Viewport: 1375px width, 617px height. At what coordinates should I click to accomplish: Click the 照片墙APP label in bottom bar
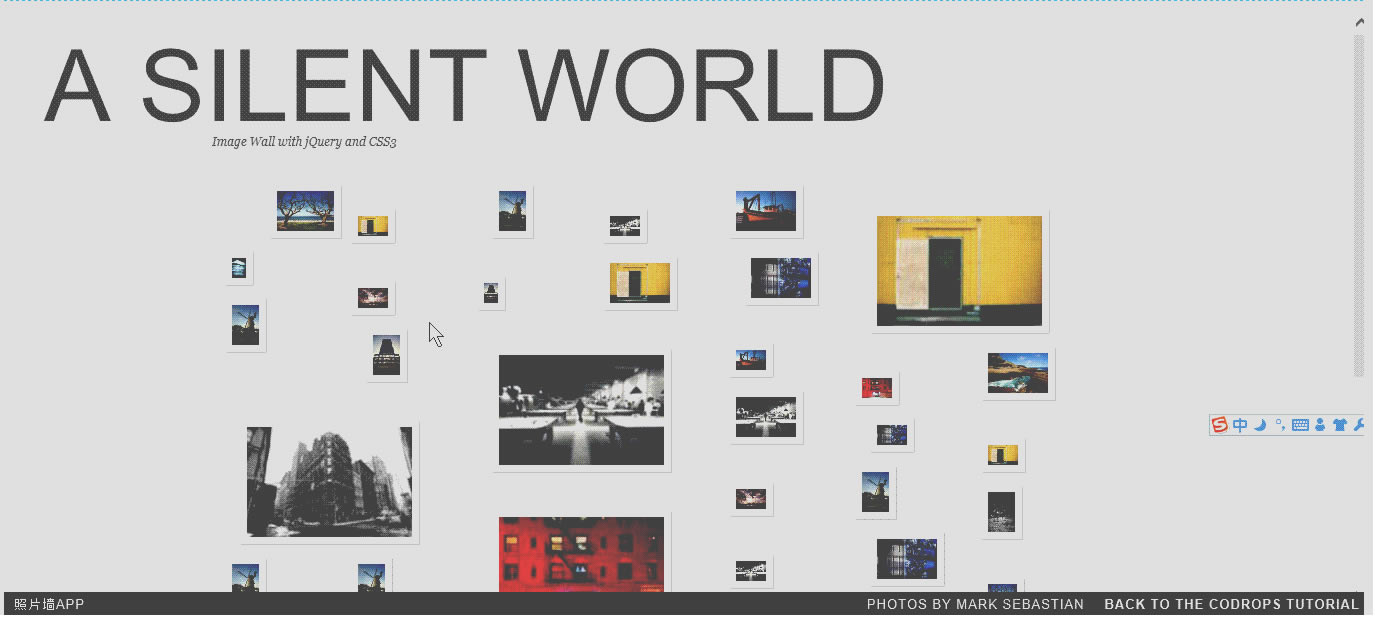[49, 604]
